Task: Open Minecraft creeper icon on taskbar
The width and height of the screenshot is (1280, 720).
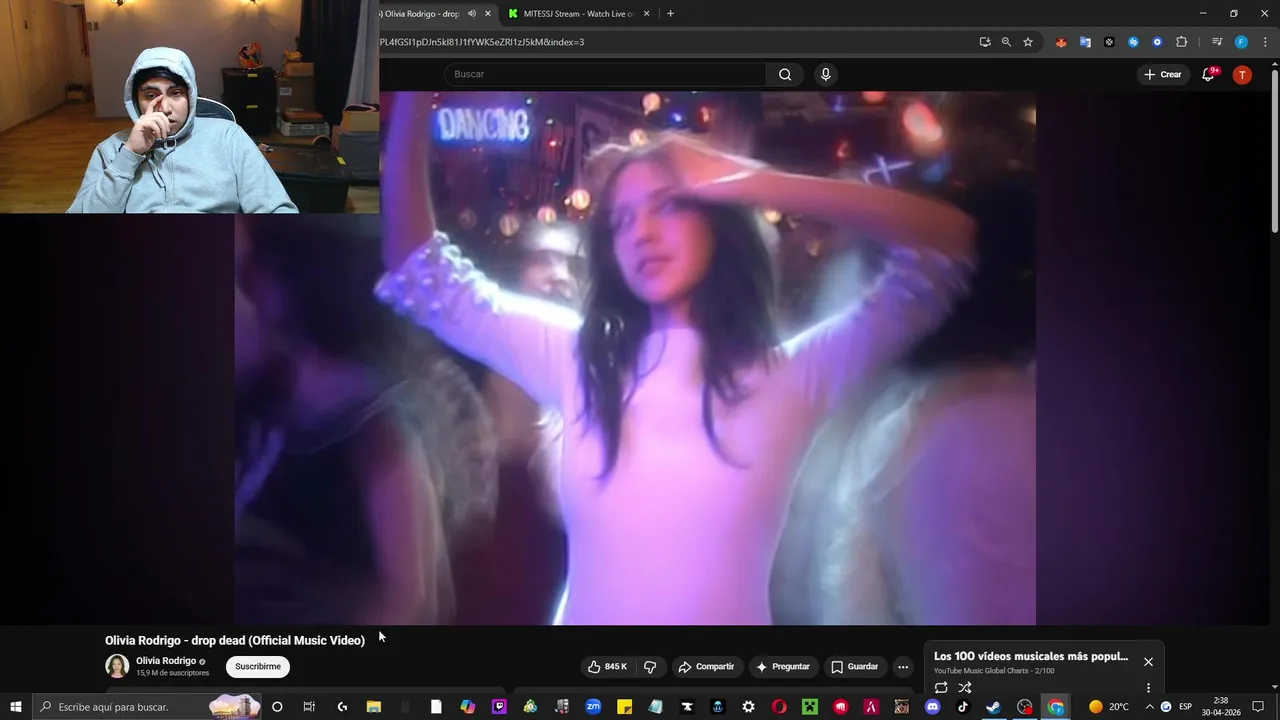Action: (x=810, y=707)
